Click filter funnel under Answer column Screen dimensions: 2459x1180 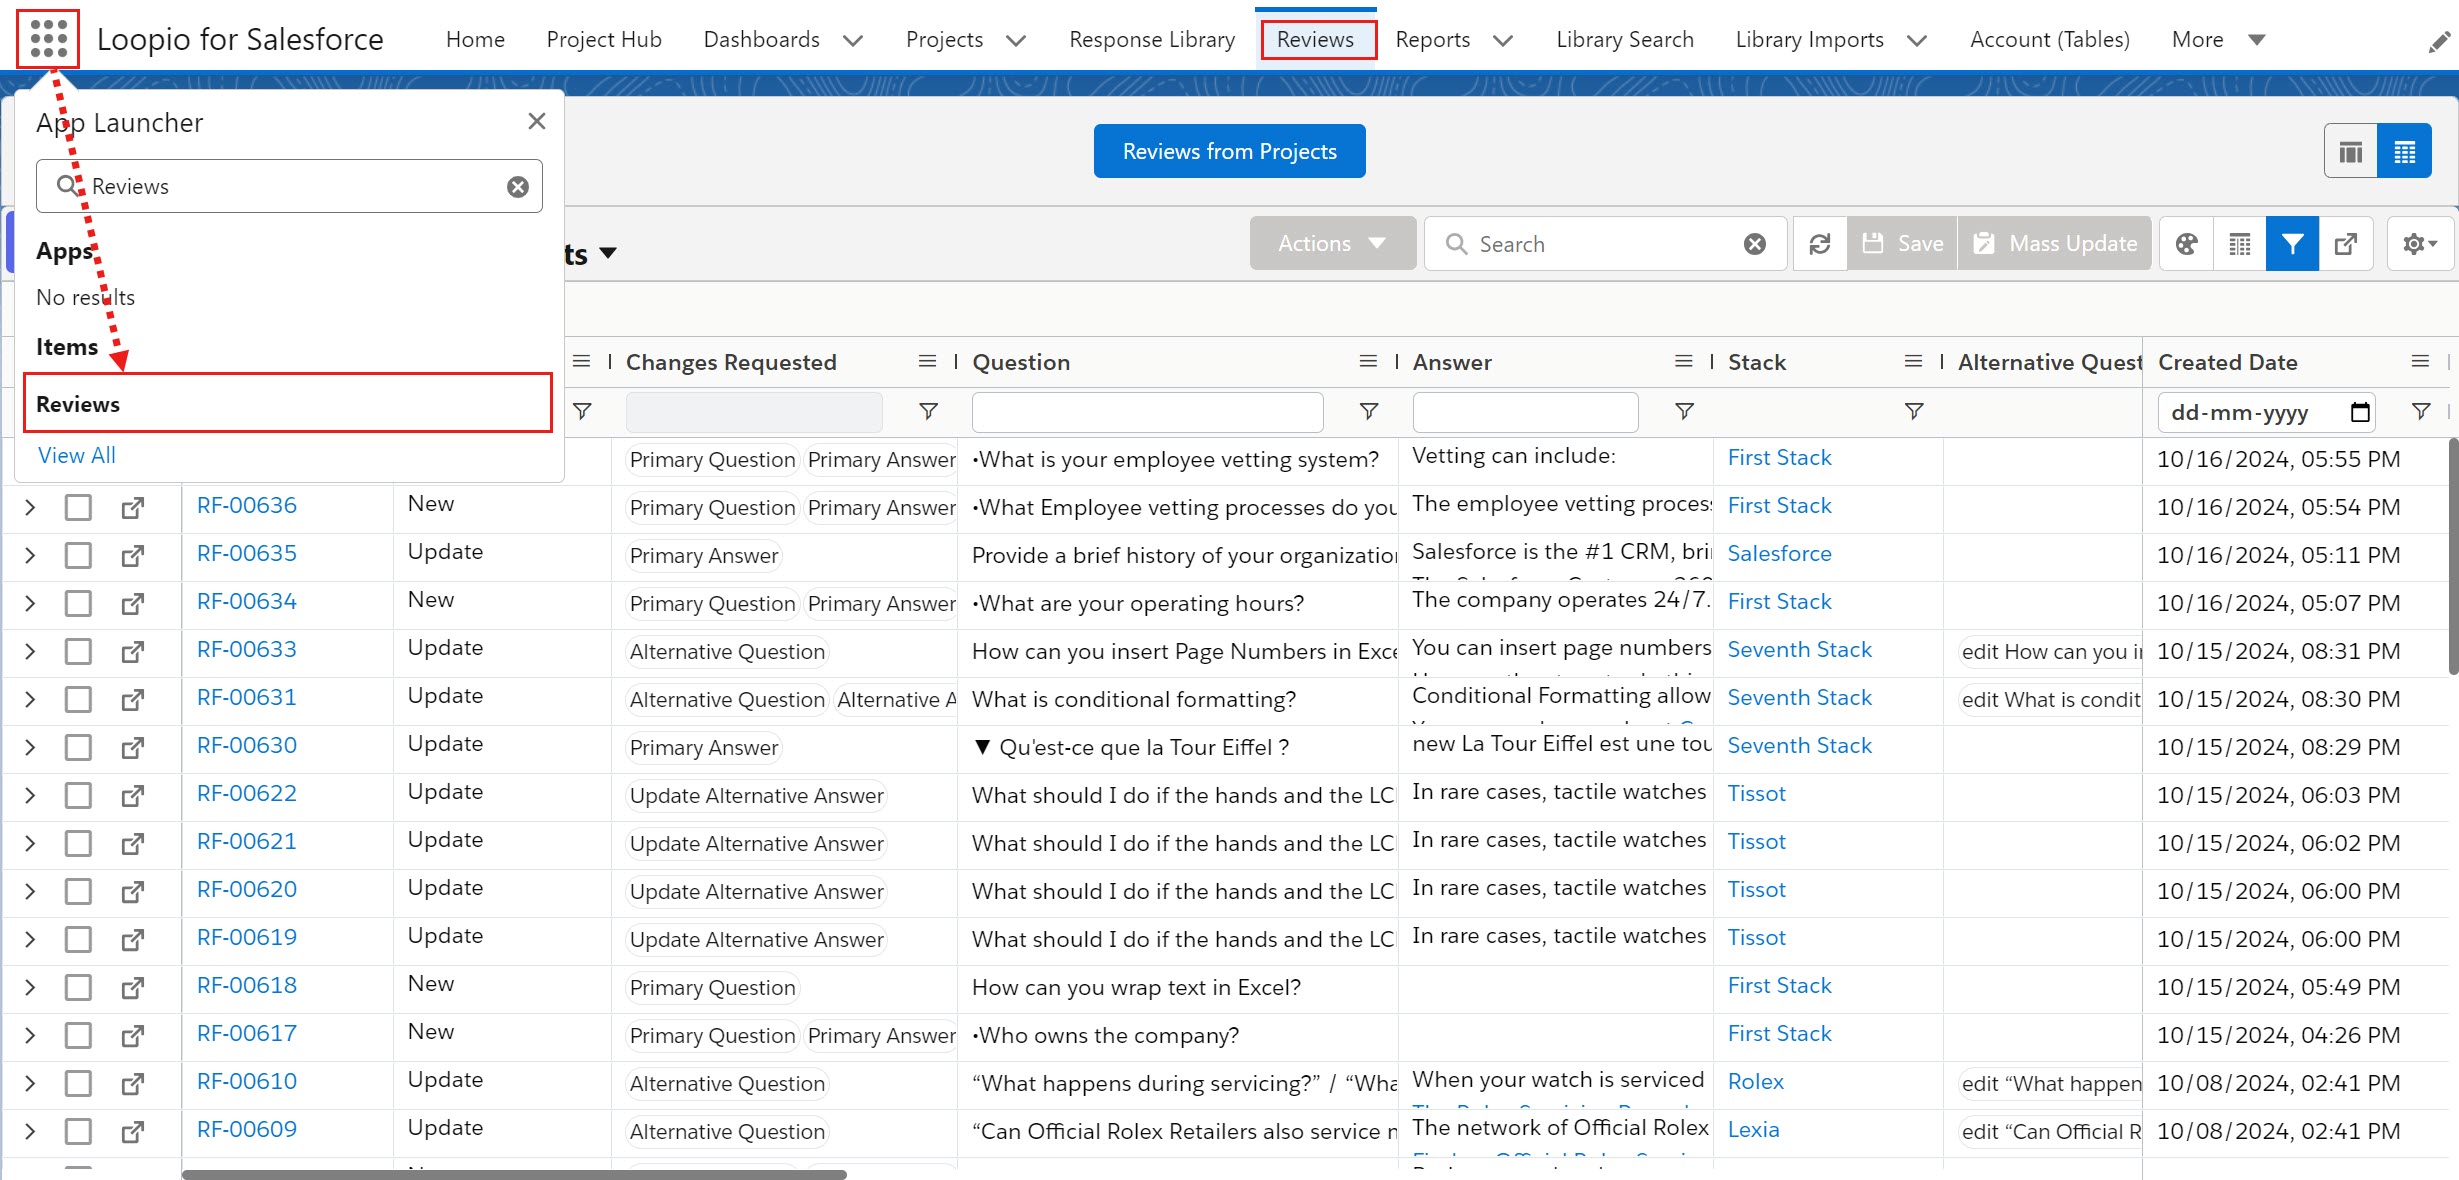(1684, 411)
